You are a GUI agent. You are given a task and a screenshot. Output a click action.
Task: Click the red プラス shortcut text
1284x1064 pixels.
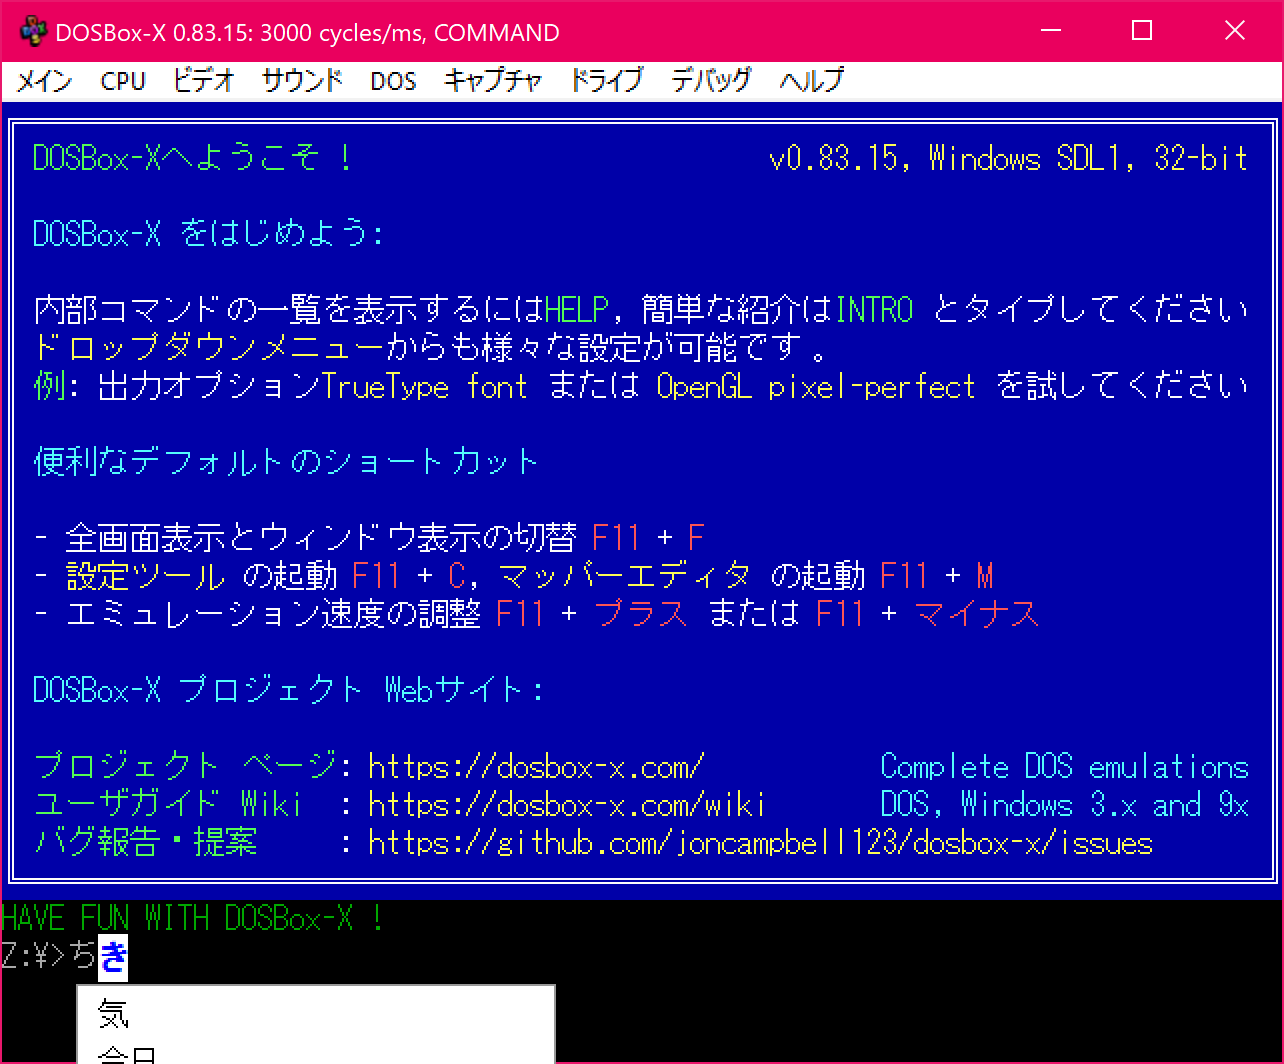click(x=641, y=614)
